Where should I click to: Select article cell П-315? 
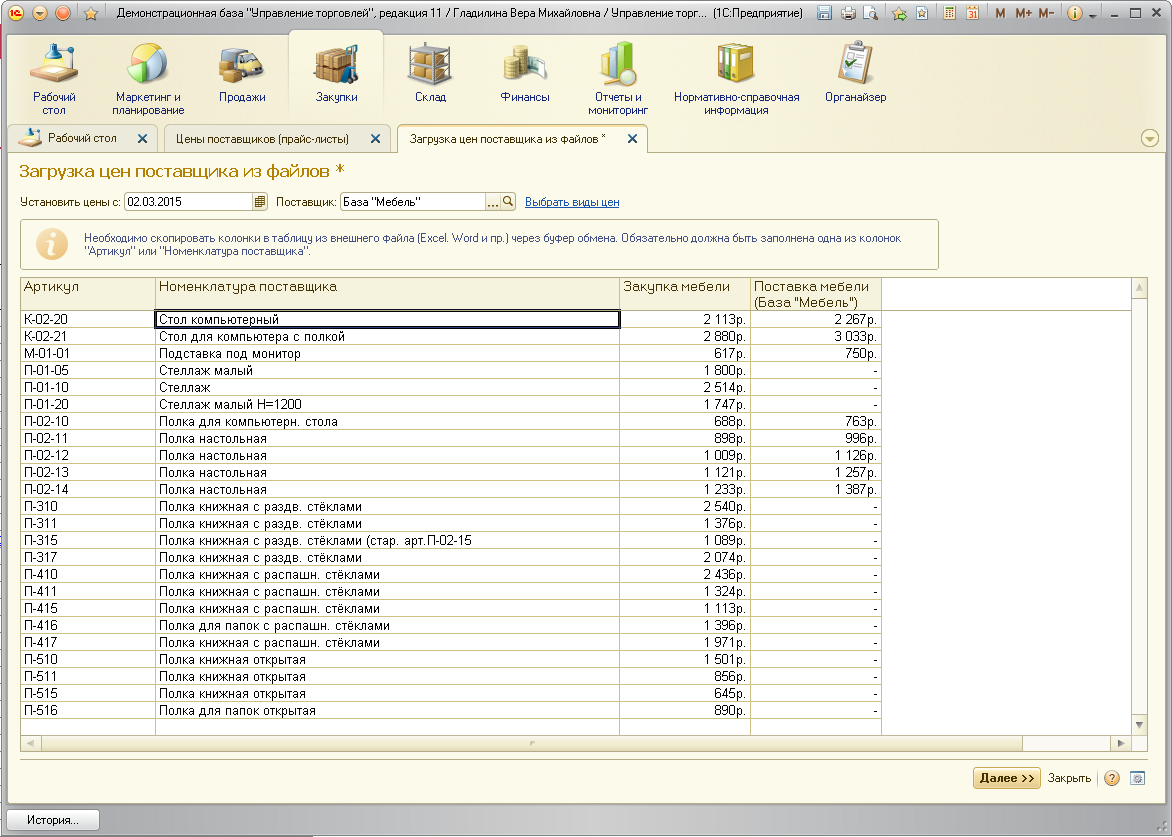tap(88, 540)
